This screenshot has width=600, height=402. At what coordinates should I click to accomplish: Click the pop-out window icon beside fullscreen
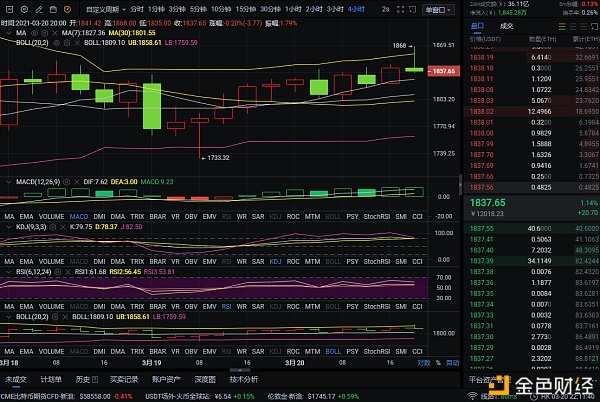(412, 9)
